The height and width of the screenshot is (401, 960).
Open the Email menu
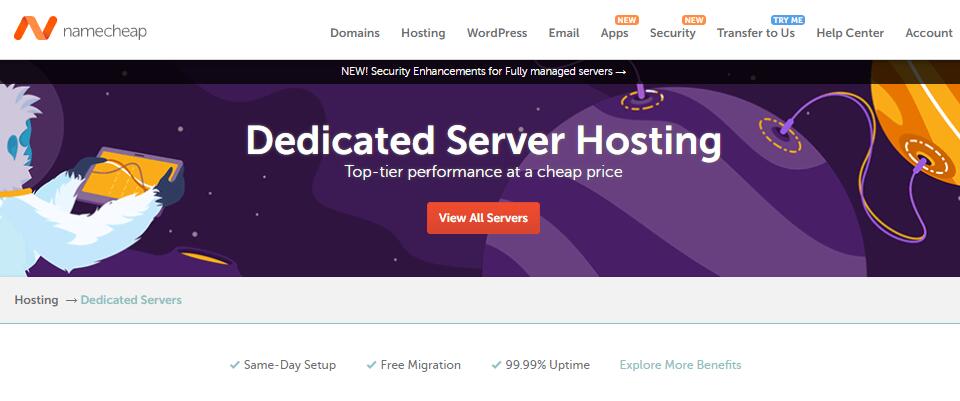point(564,33)
